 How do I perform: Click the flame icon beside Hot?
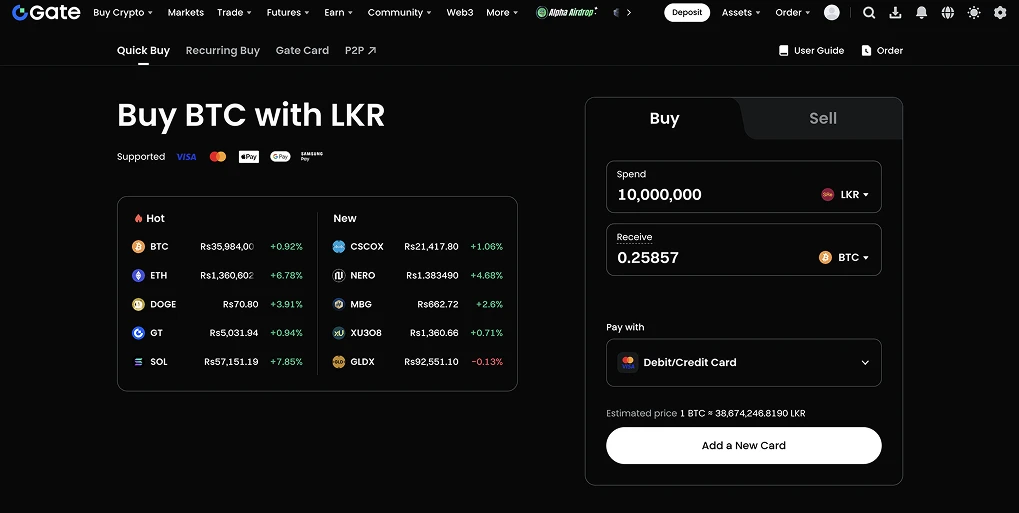(138, 218)
